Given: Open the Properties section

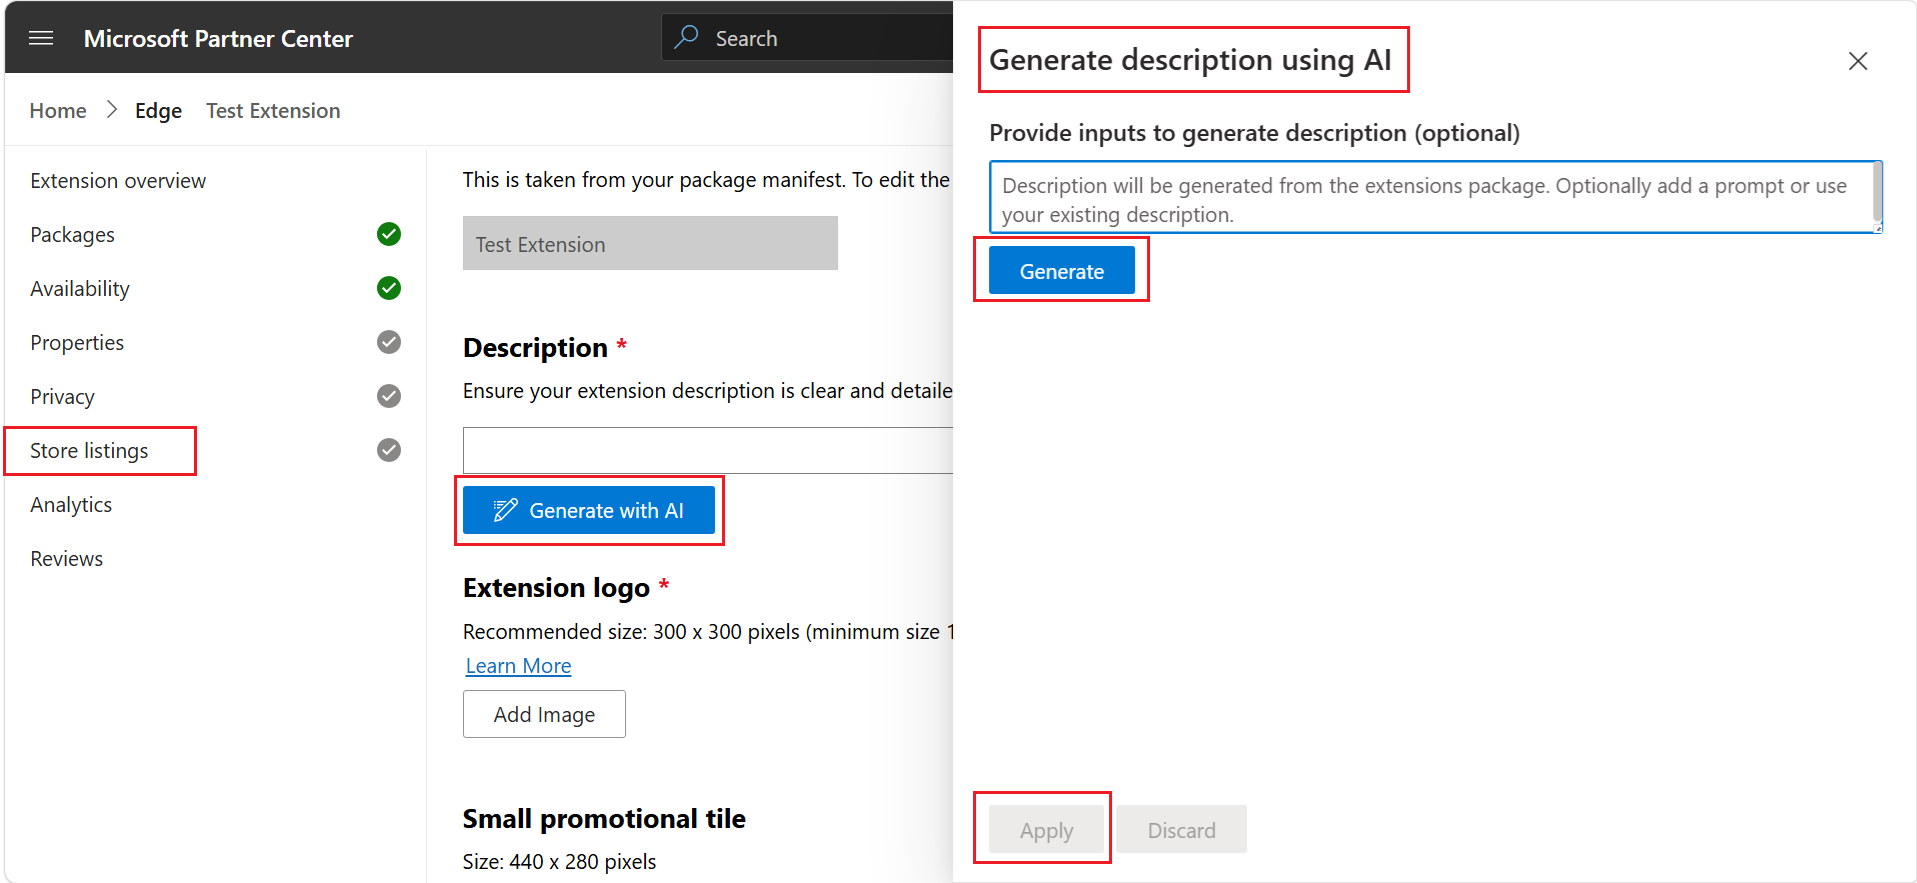Looking at the screenshot, I should point(77,343).
